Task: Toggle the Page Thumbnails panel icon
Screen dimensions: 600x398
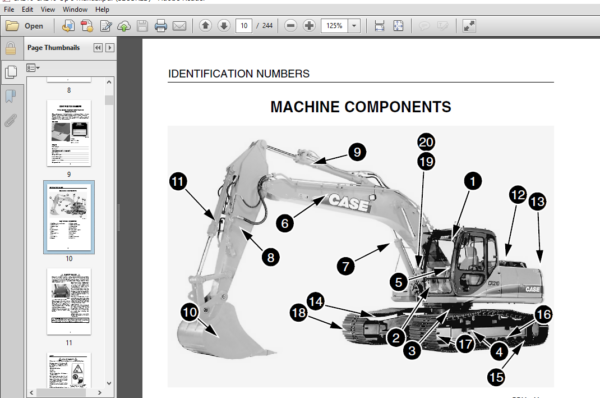Action: [x=11, y=72]
